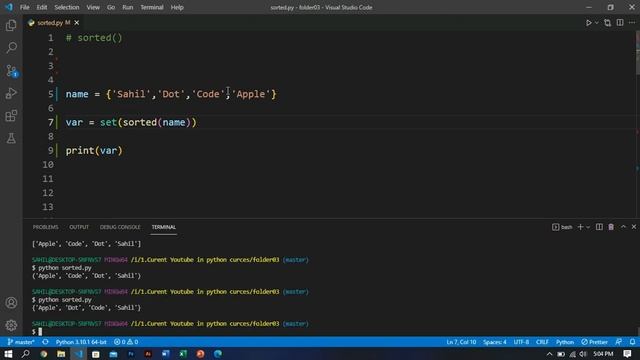Image resolution: width=640 pixels, height=360 pixels.
Task: Expand run button dropdown arrow
Action: pos(596,23)
